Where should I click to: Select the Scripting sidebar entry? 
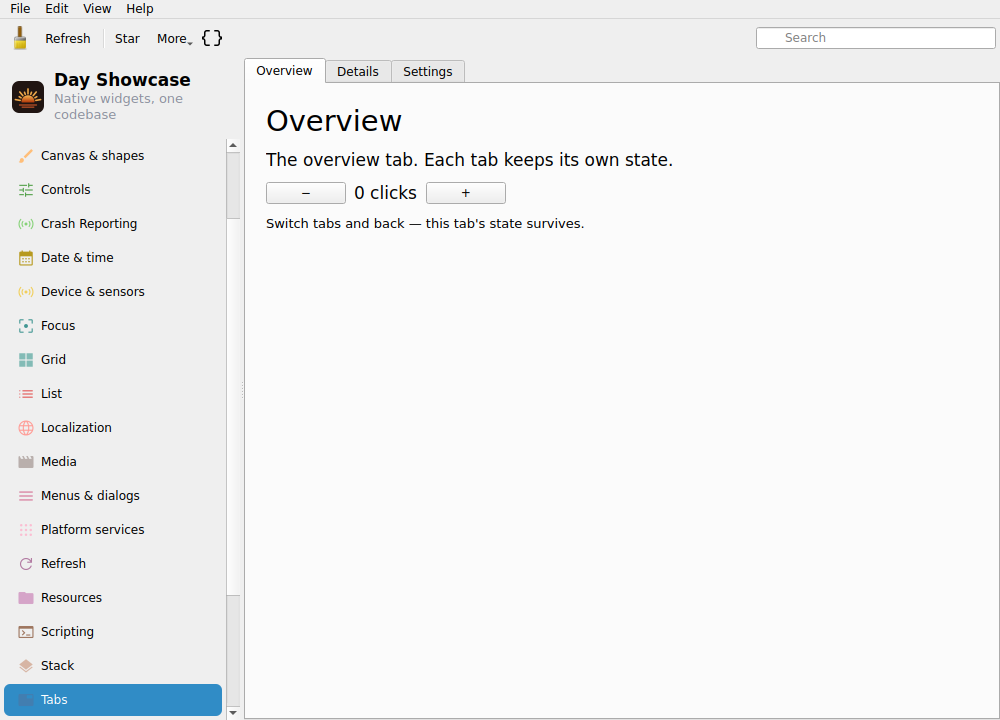pyautogui.click(x=113, y=631)
